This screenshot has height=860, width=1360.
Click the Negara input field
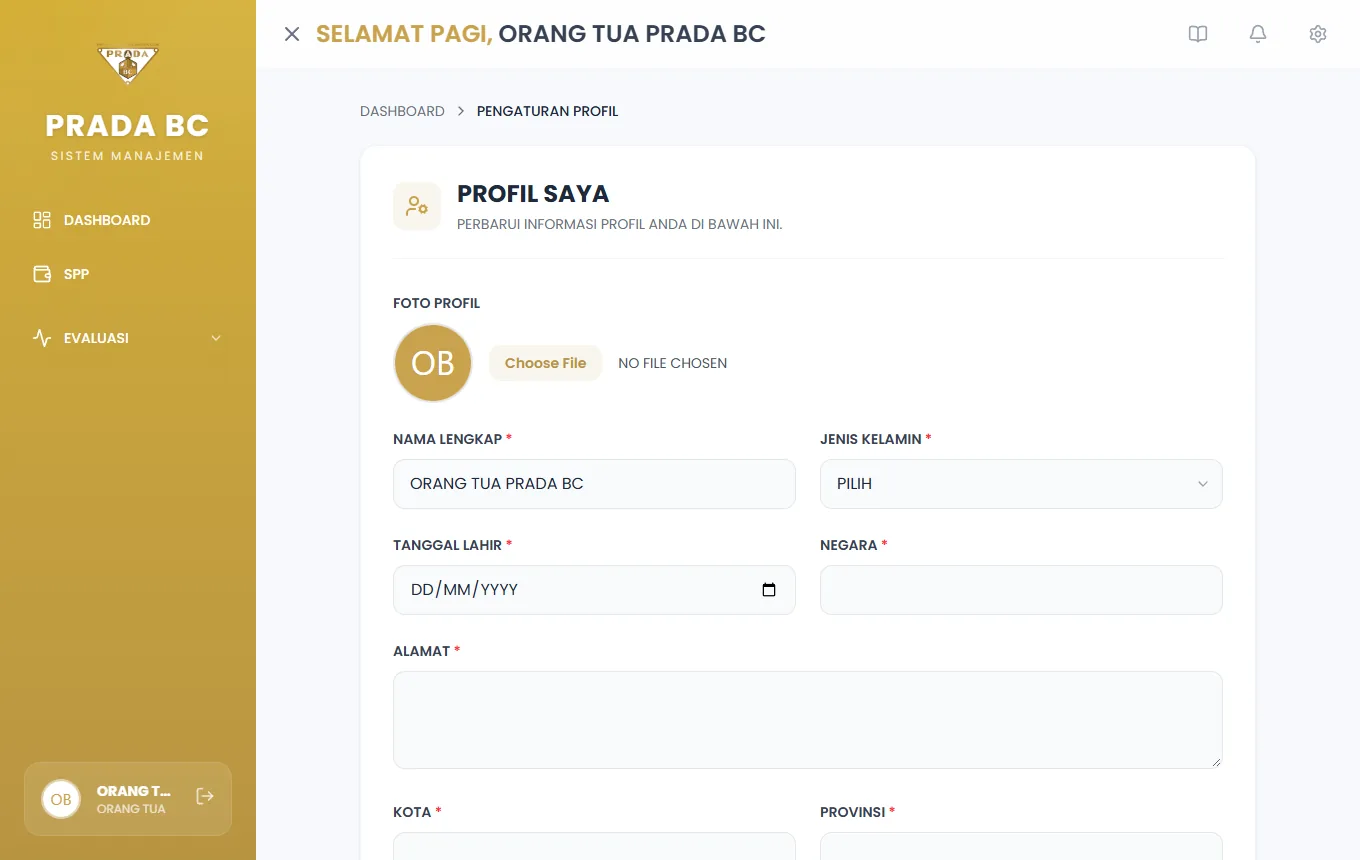click(x=1021, y=590)
